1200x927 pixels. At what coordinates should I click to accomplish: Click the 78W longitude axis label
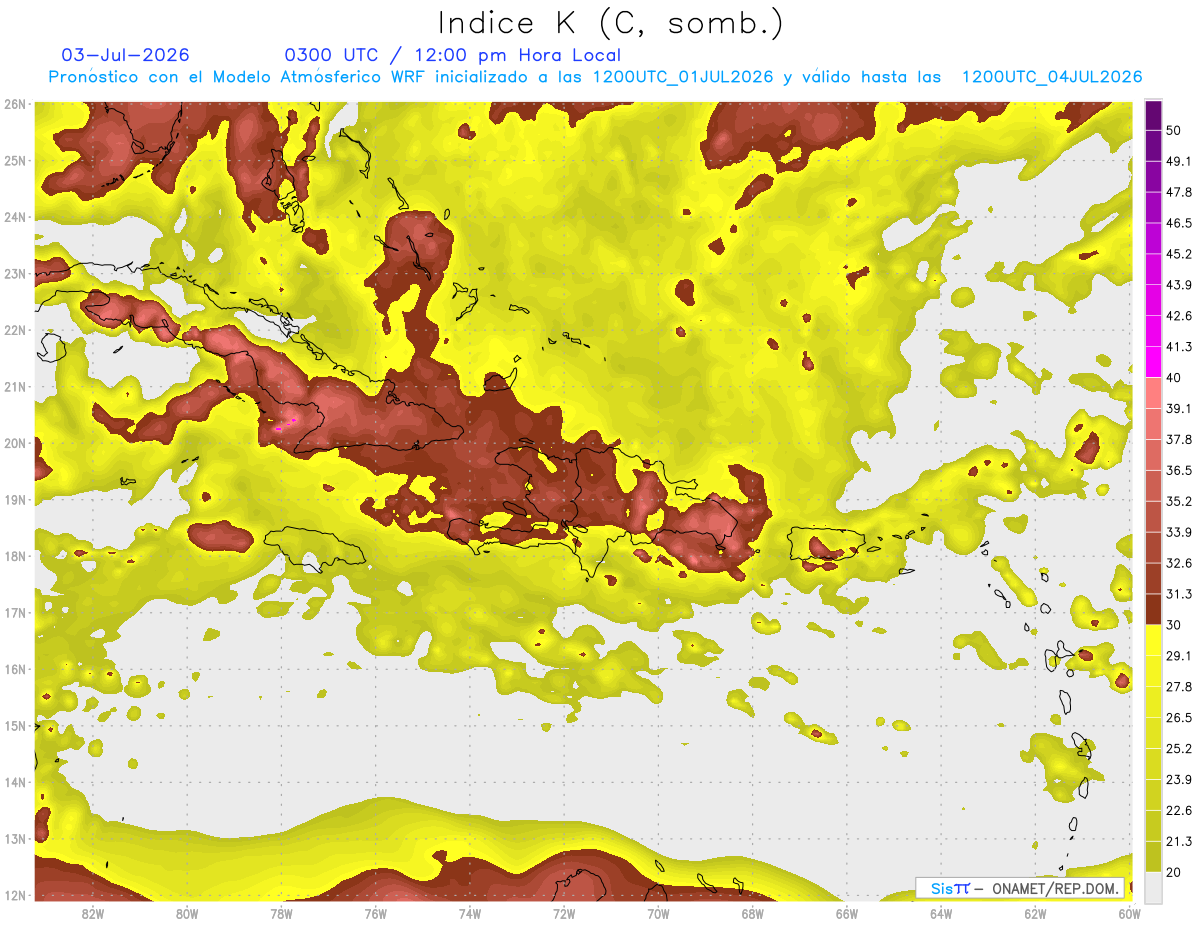coord(281,914)
